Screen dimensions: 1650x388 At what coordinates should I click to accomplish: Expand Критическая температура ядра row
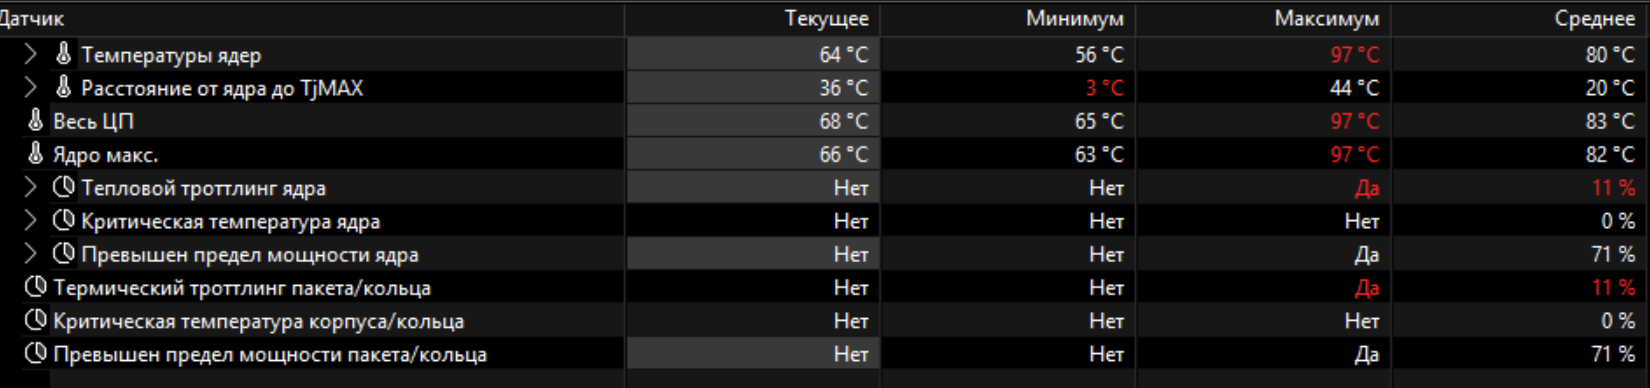pyautogui.click(x=31, y=221)
